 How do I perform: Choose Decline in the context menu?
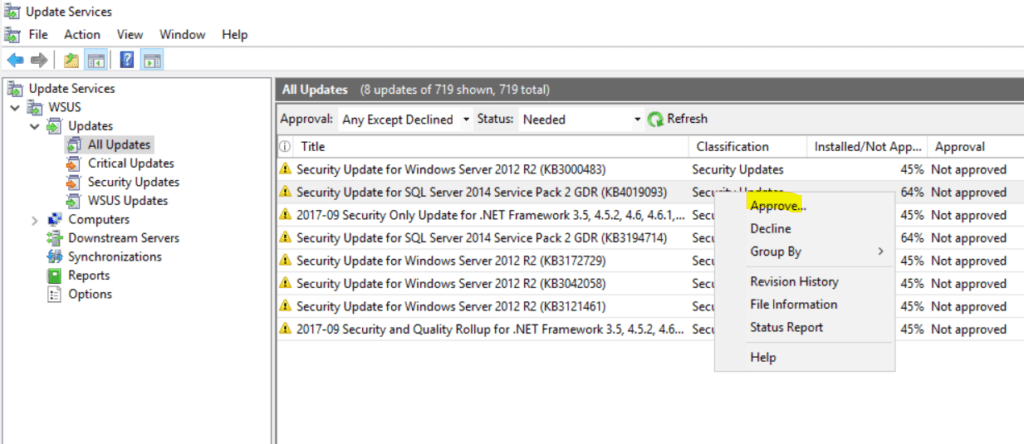pyautogui.click(x=770, y=229)
